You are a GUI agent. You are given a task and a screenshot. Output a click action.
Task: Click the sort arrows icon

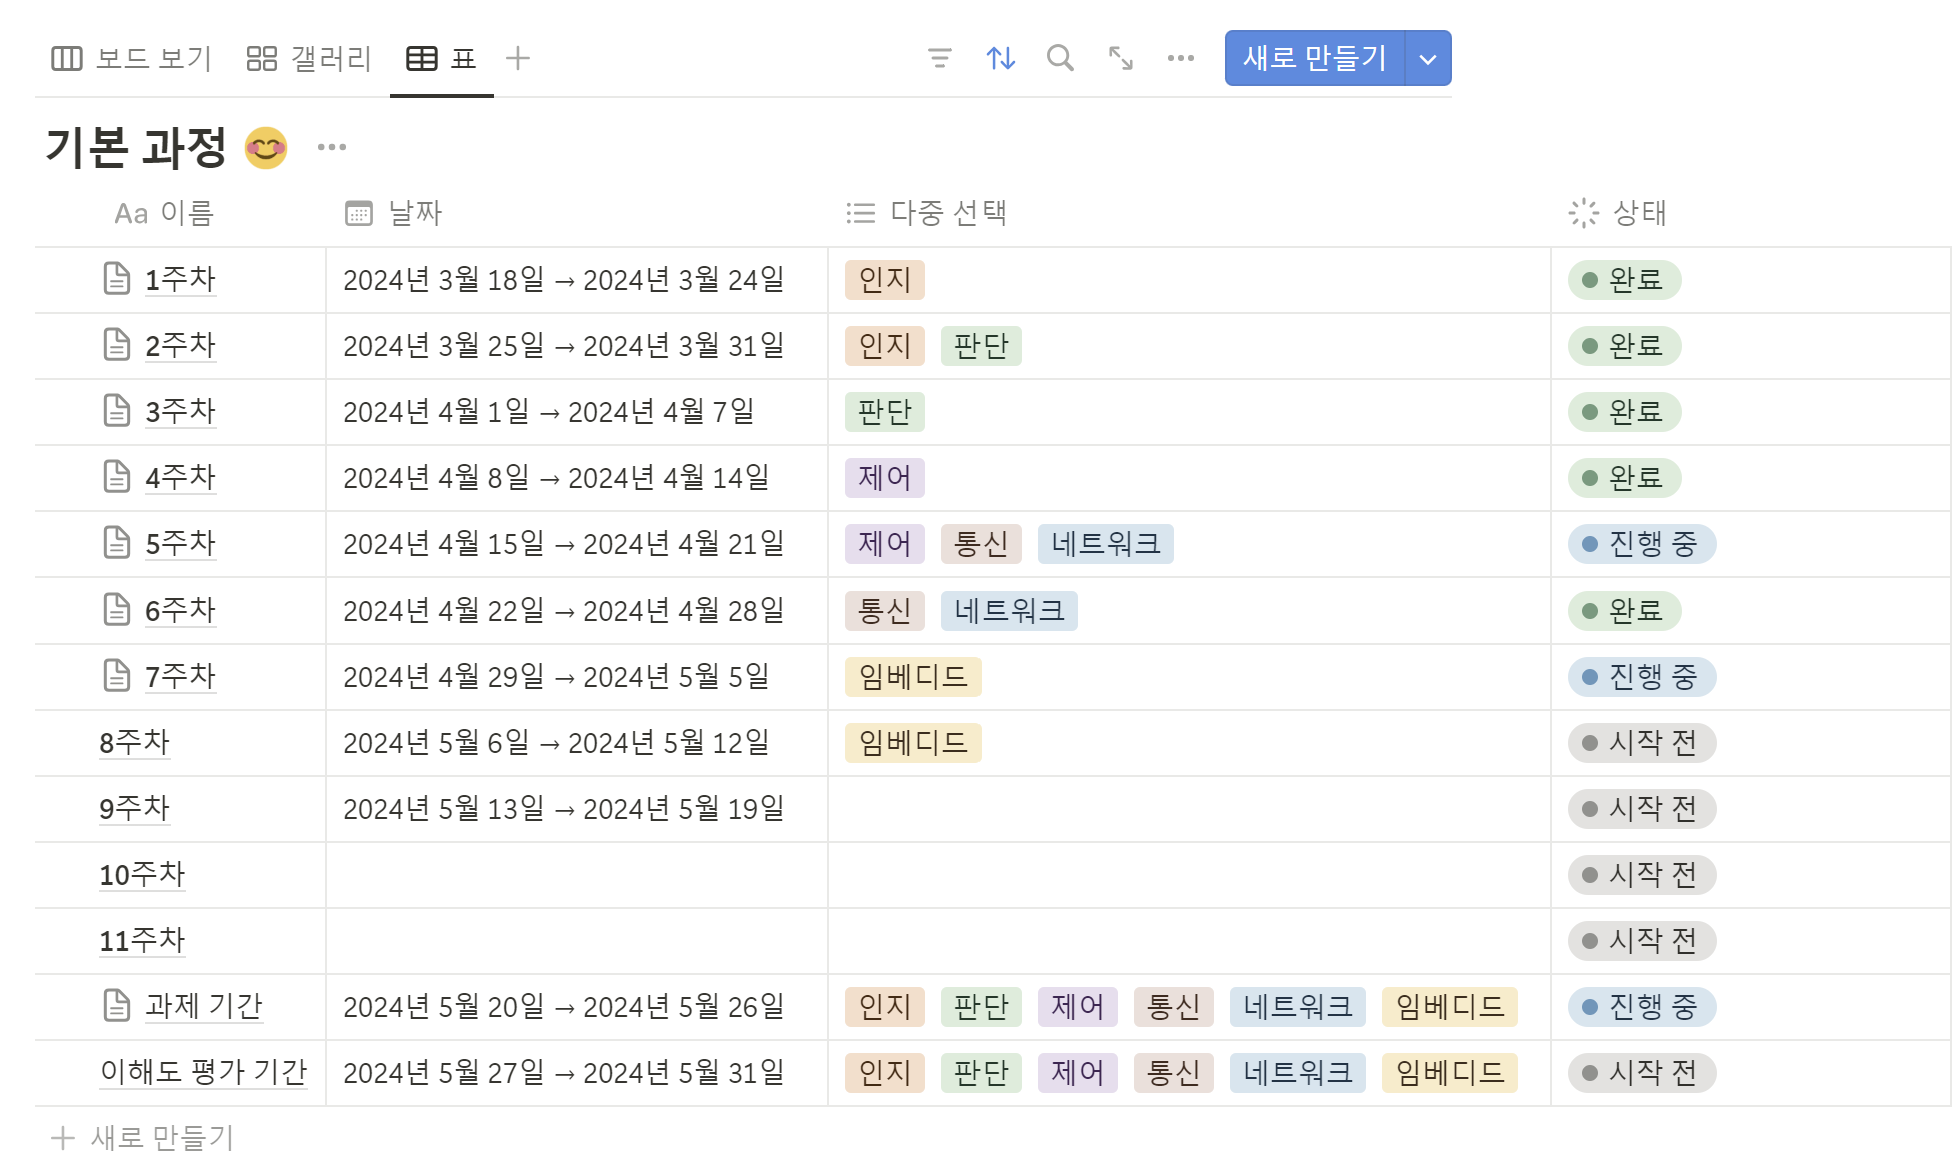click(1000, 58)
